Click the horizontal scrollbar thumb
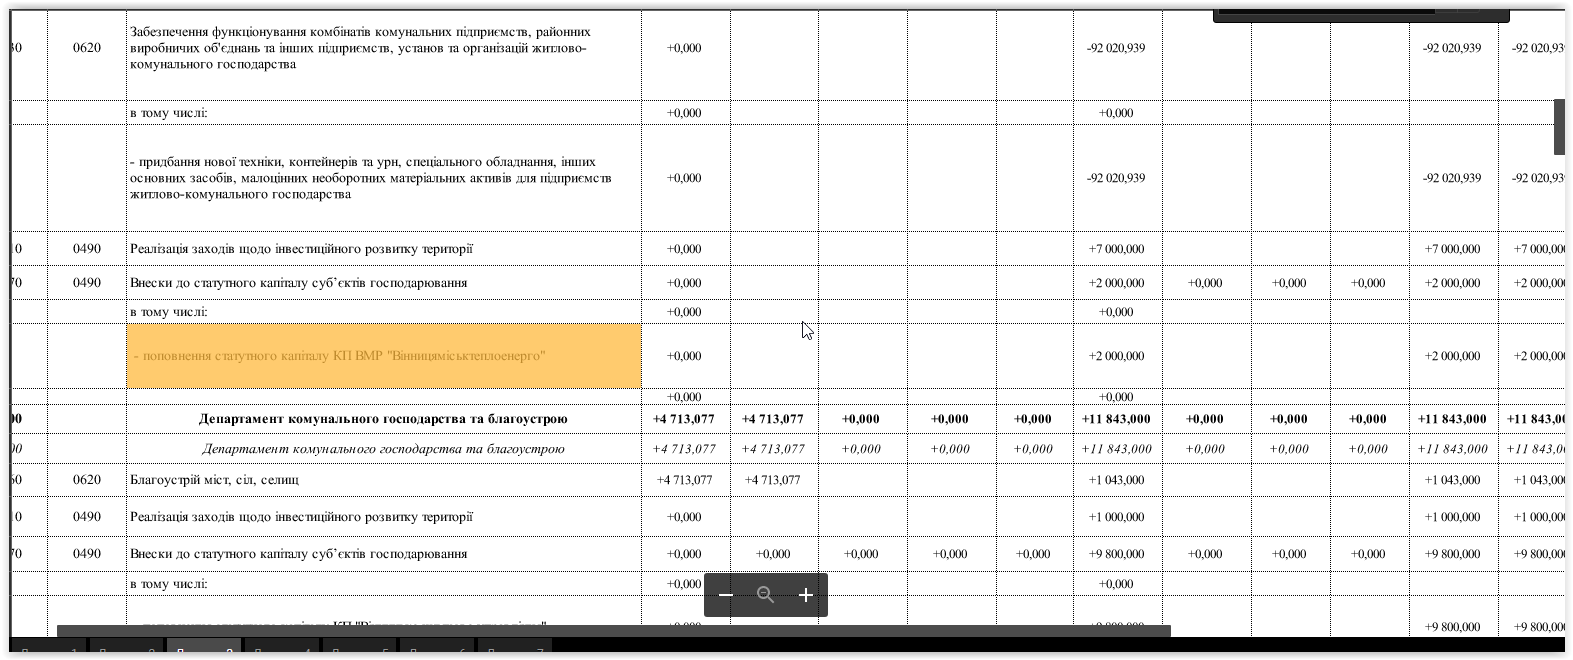The height and width of the screenshot is (660, 1573). [613, 631]
